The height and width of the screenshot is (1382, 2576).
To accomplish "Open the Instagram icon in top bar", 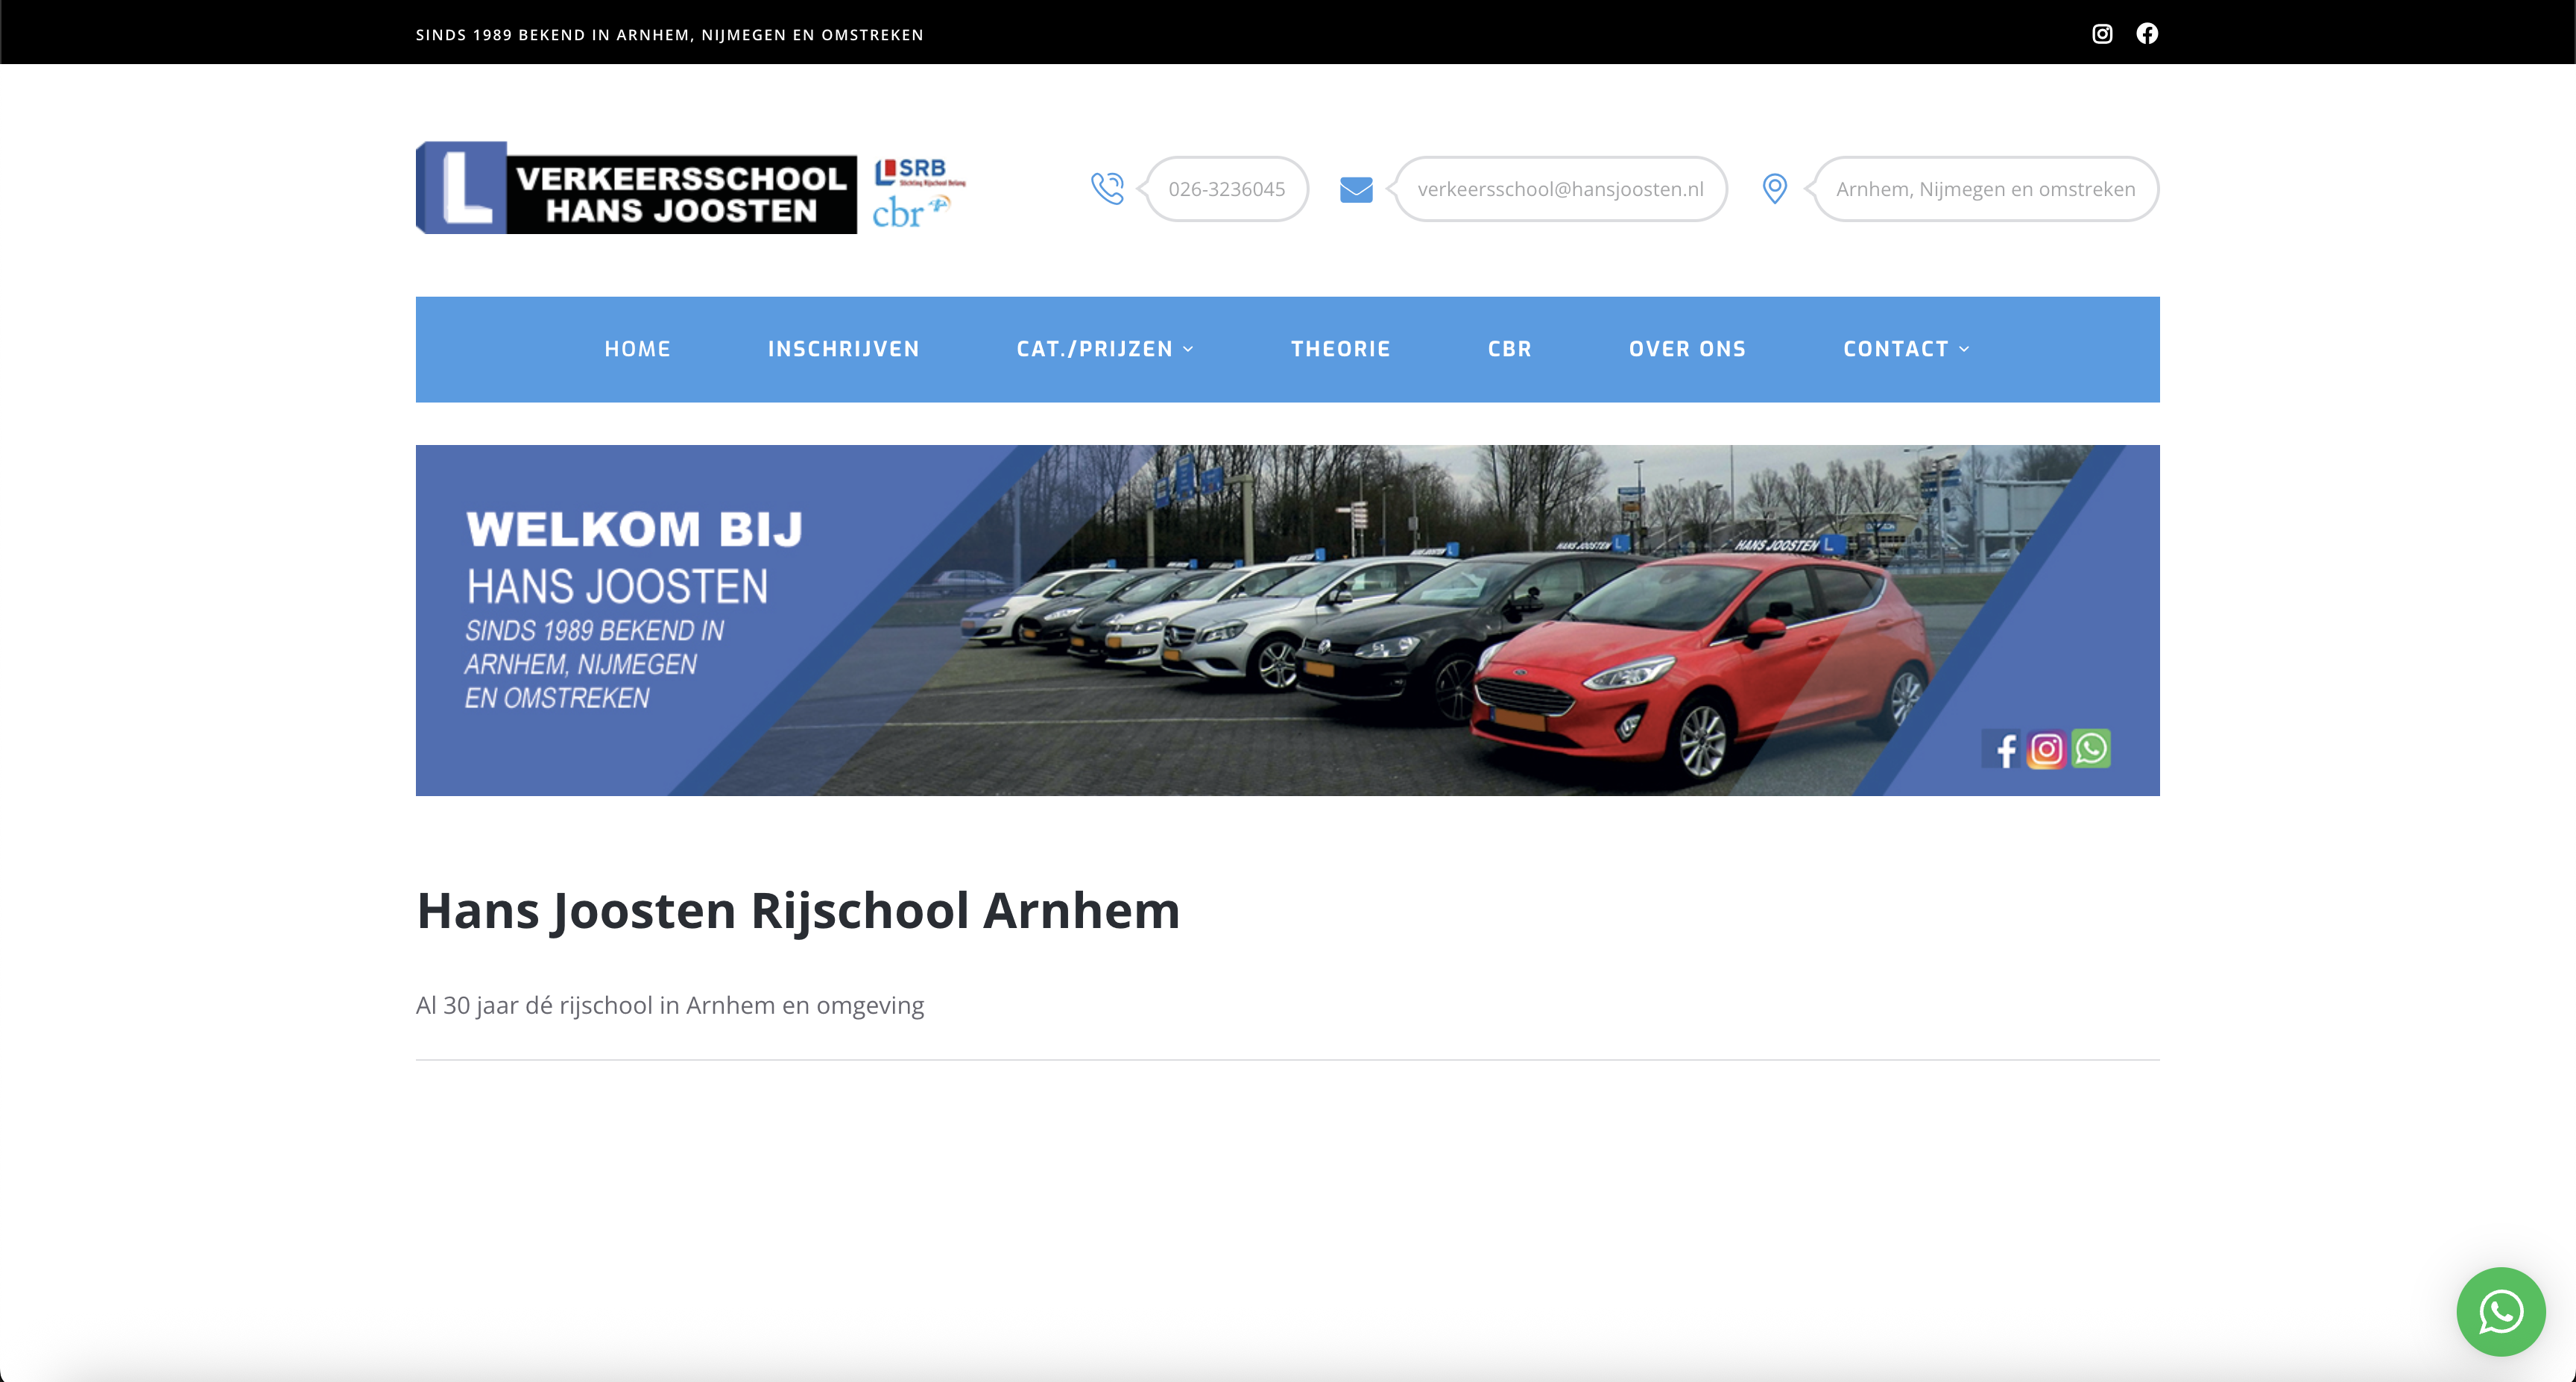I will 2102,34.
